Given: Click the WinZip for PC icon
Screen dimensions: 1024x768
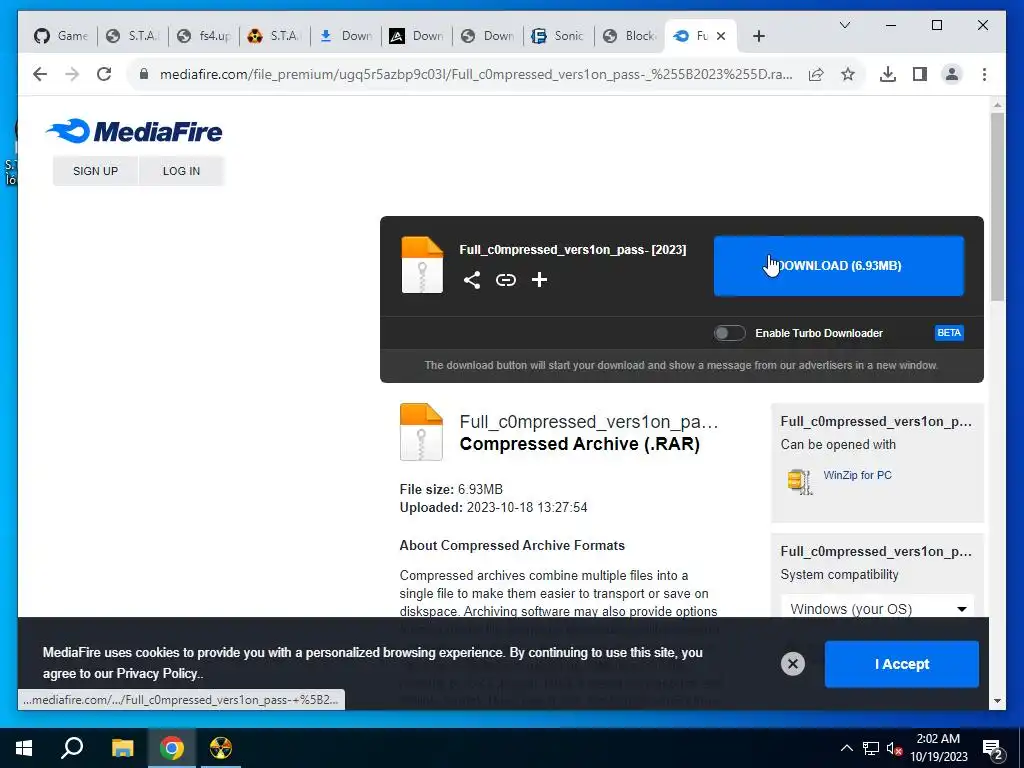Looking at the screenshot, I should point(799,482).
